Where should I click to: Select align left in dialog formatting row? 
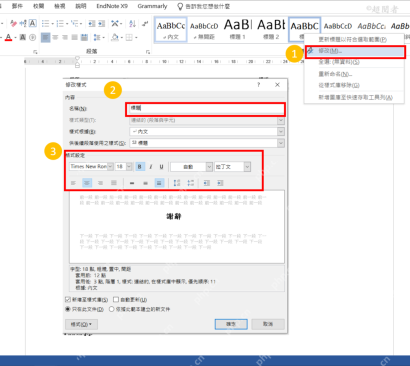click(x=73, y=183)
